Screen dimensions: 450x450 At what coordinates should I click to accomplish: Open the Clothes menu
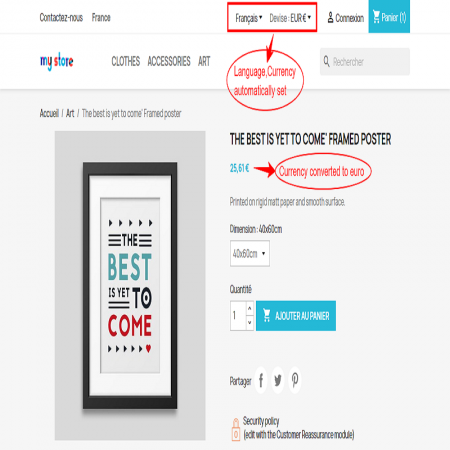[x=126, y=61]
